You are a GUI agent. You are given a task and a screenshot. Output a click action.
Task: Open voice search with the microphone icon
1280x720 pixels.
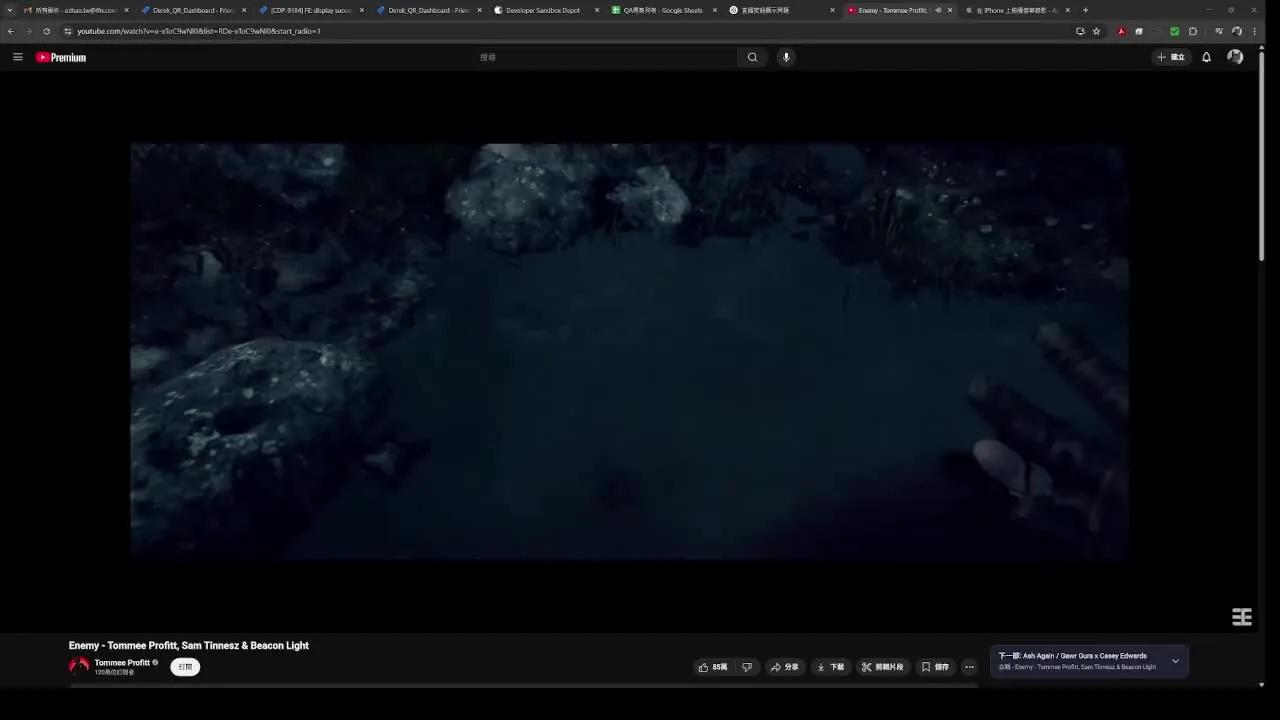(x=786, y=57)
